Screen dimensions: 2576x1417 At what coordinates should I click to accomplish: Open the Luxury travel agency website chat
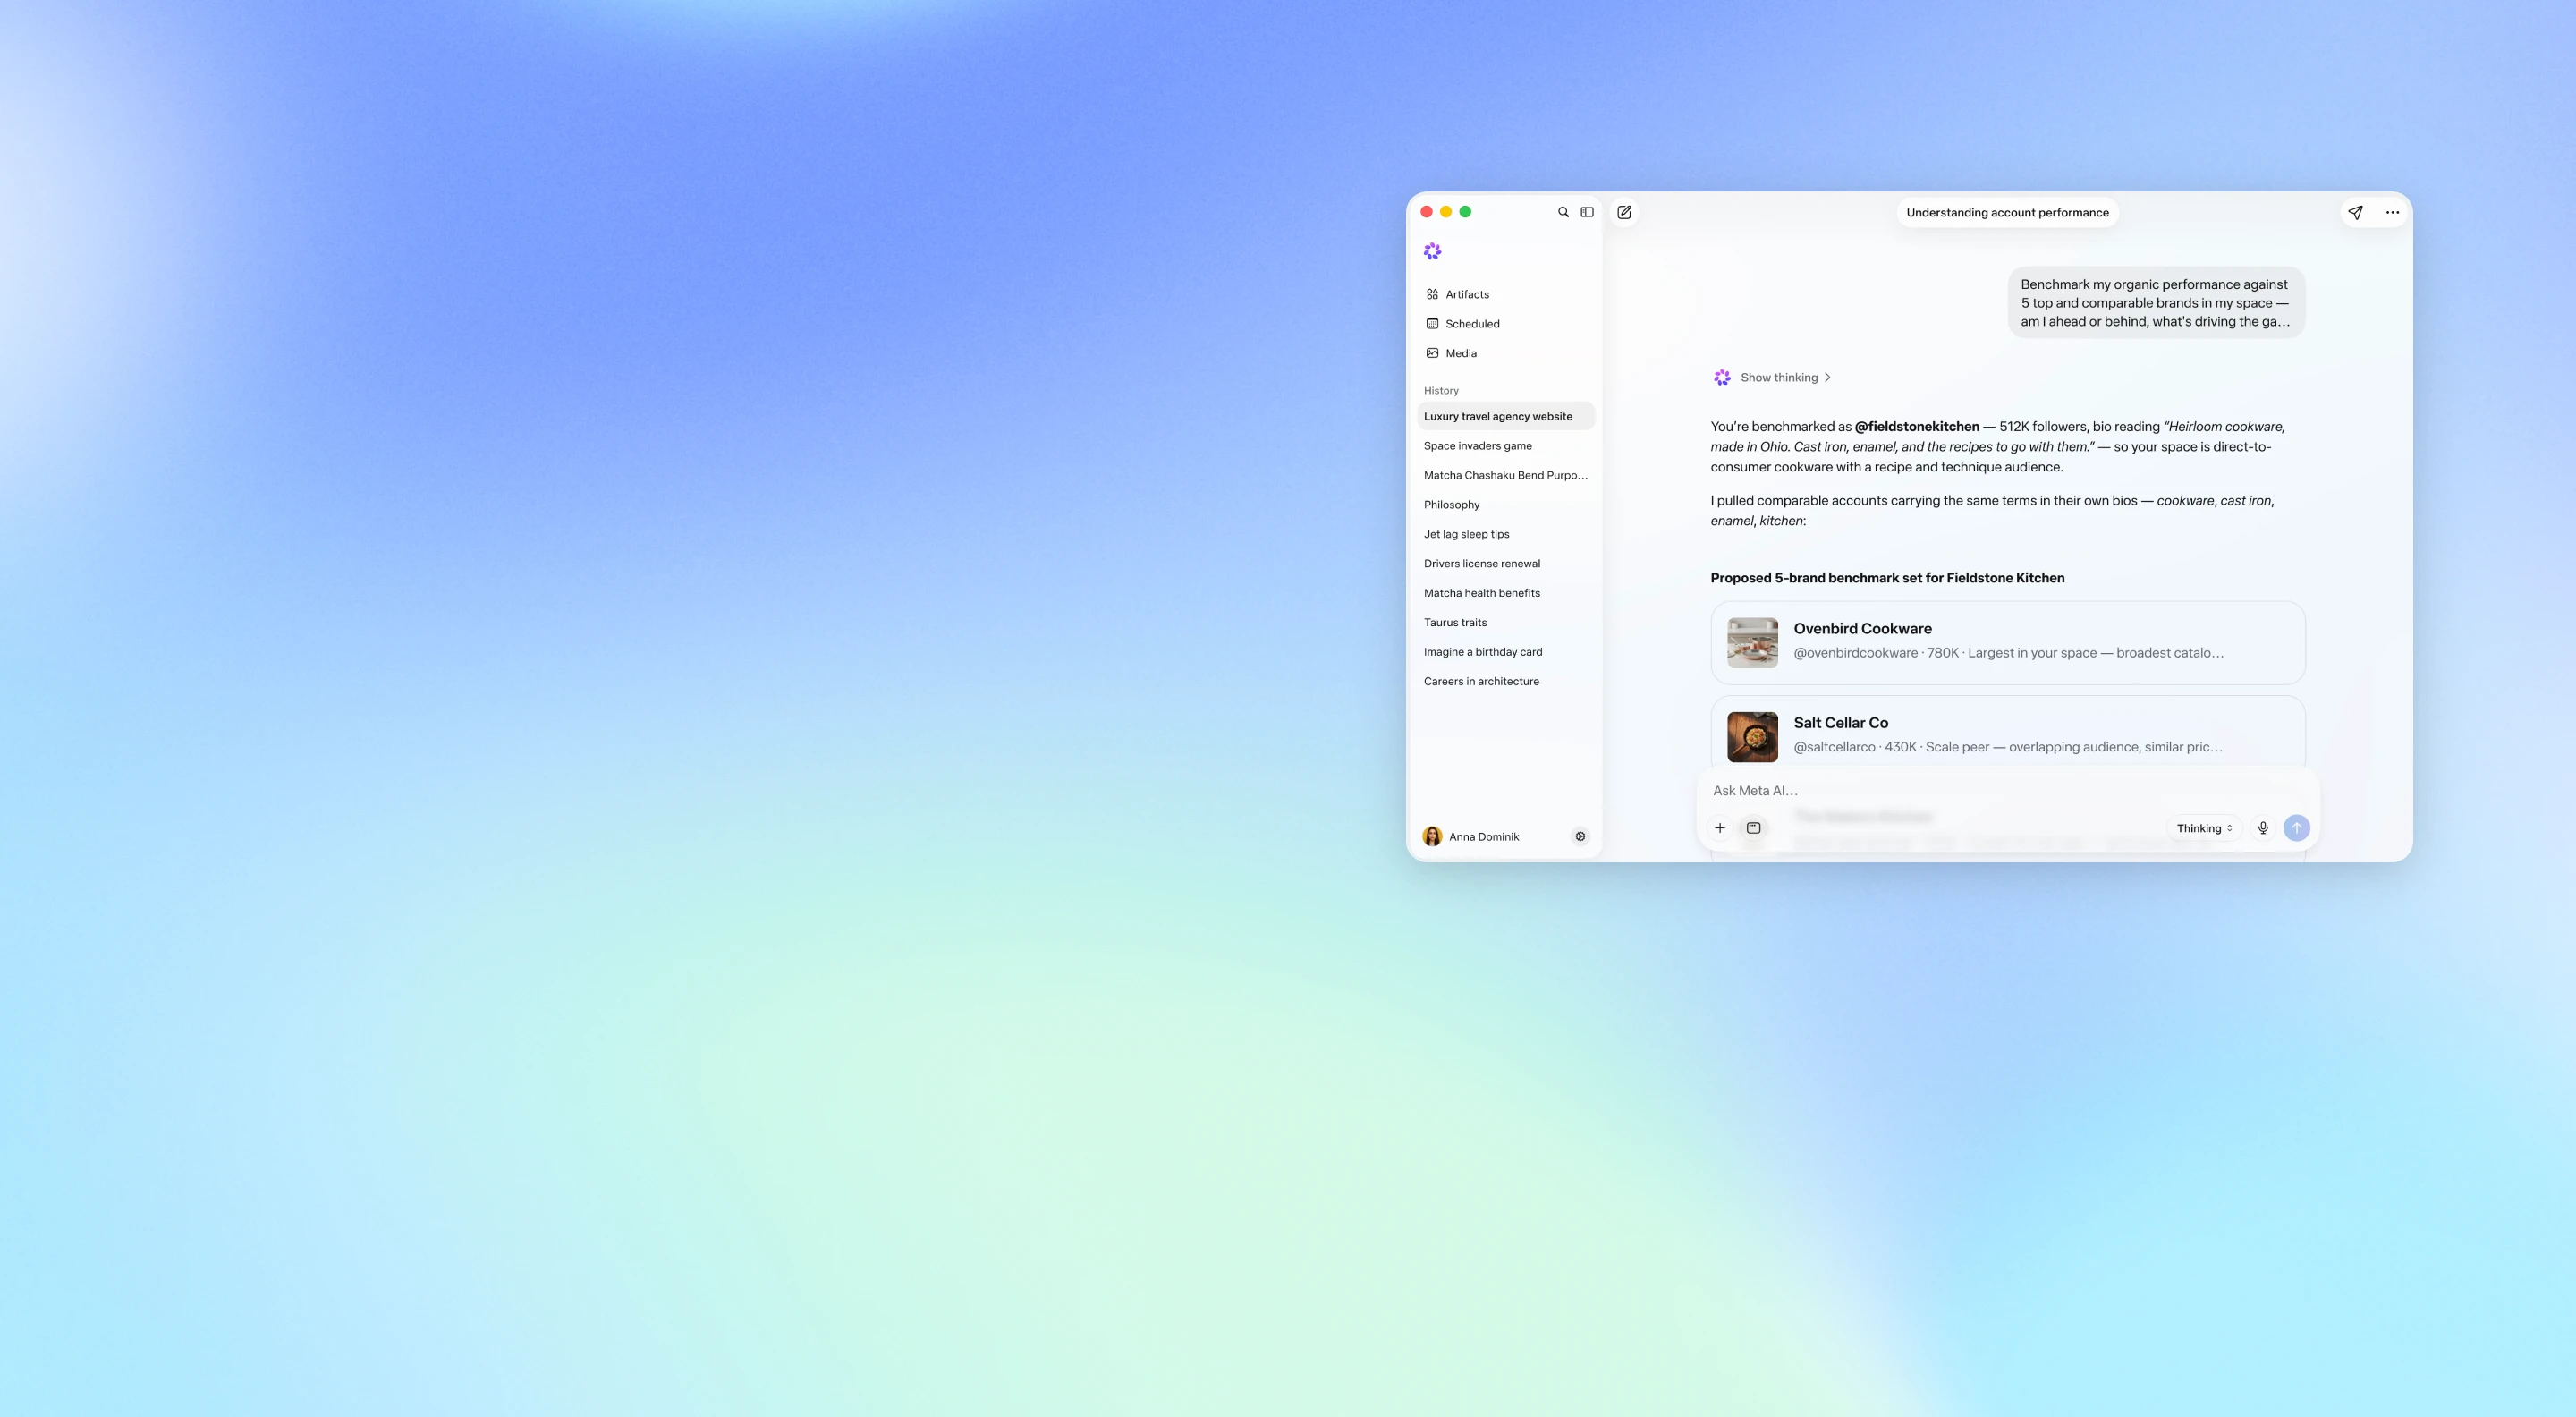pyautogui.click(x=1506, y=416)
